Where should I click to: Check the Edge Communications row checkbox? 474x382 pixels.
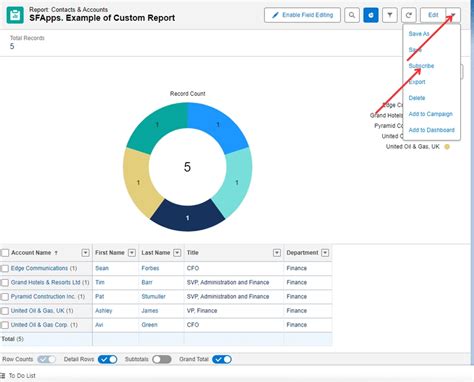click(5, 269)
